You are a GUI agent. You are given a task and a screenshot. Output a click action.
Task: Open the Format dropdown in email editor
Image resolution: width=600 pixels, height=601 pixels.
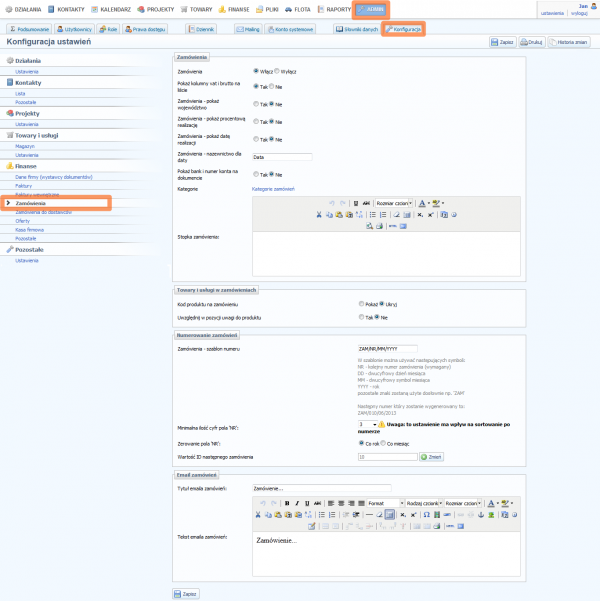(x=383, y=503)
